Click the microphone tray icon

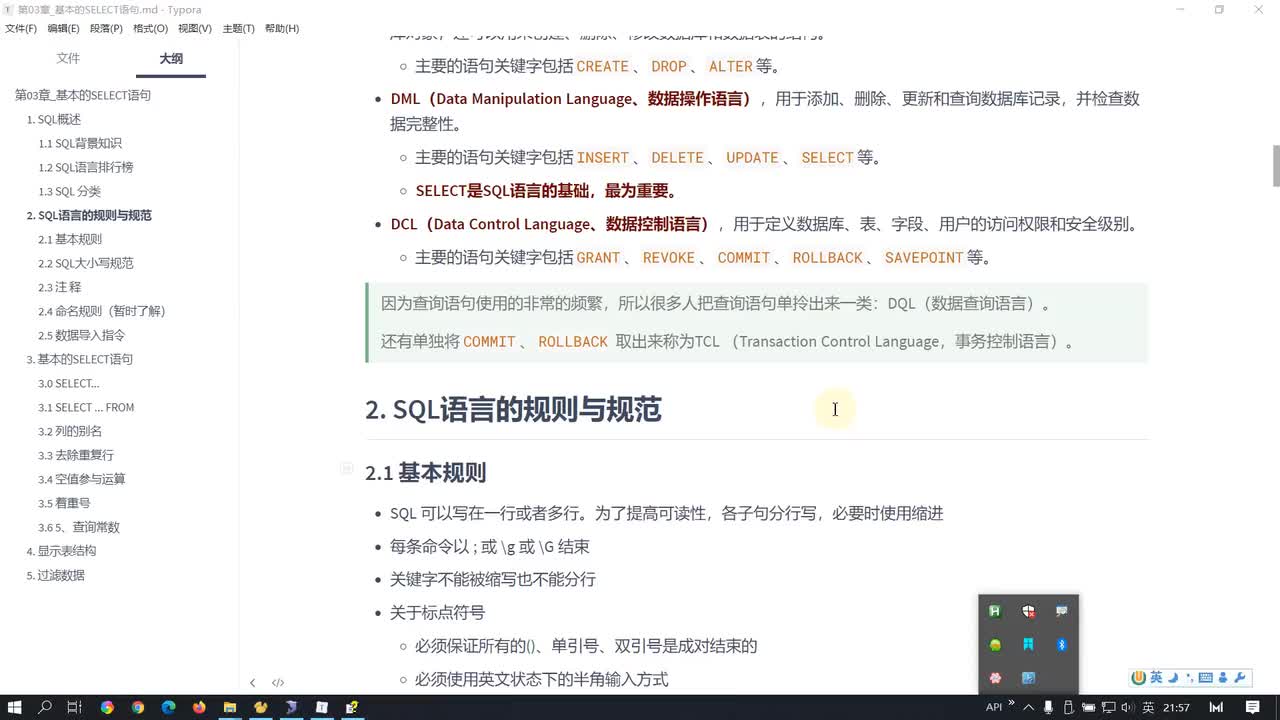tap(1048, 707)
